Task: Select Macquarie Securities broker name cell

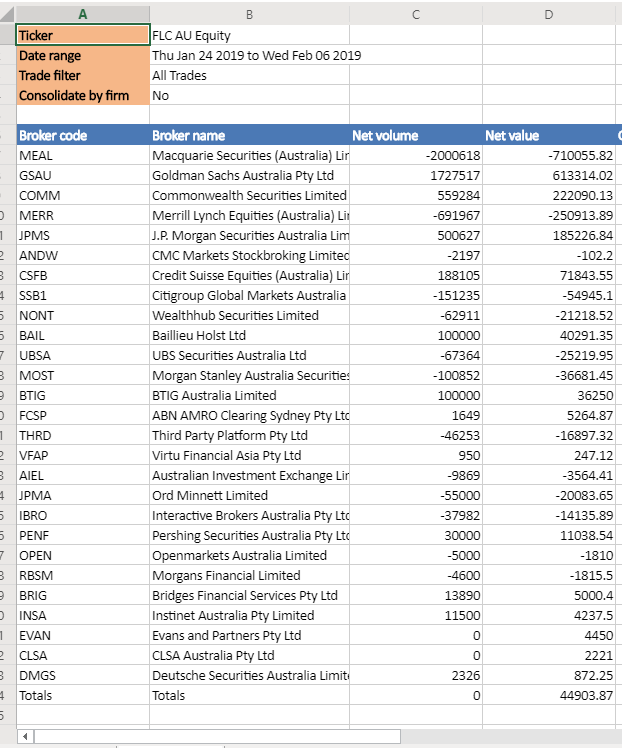Action: click(x=249, y=156)
